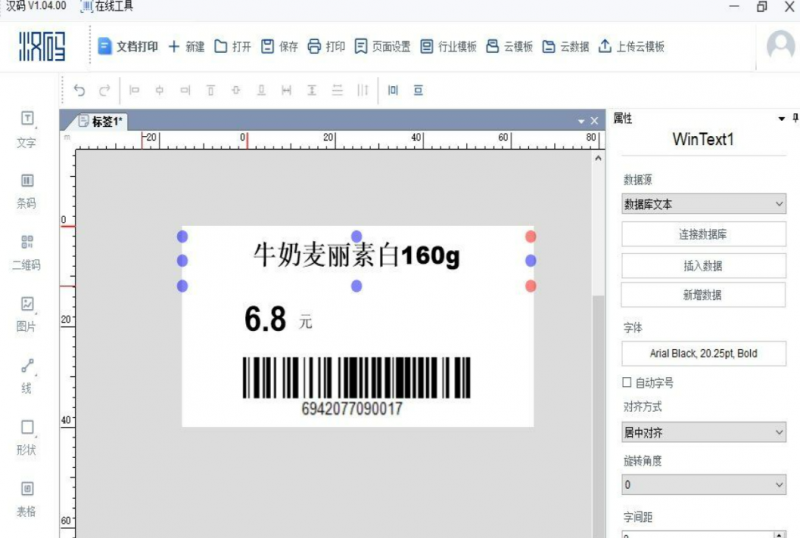
Task: Select the 二维码 QR code tool
Action: tap(27, 253)
